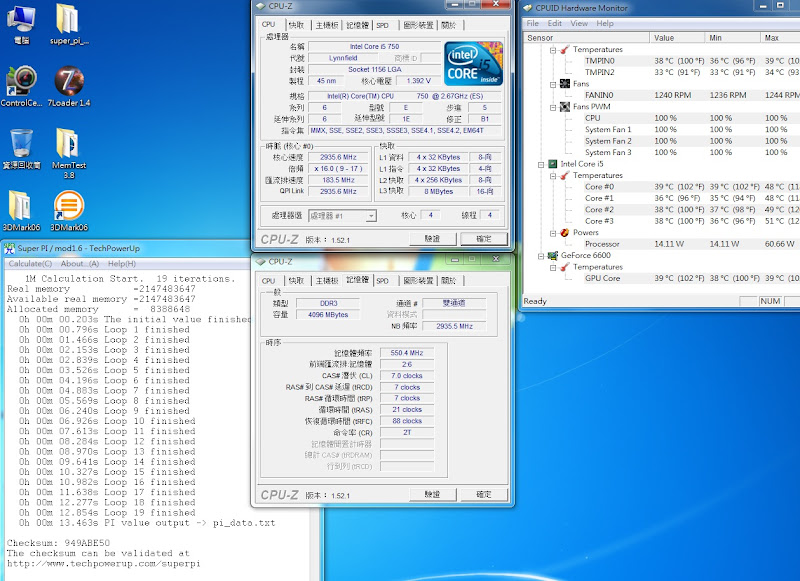Open the File menu in Hardware Monitor
Screen dimensions: 800x581
coord(533,23)
